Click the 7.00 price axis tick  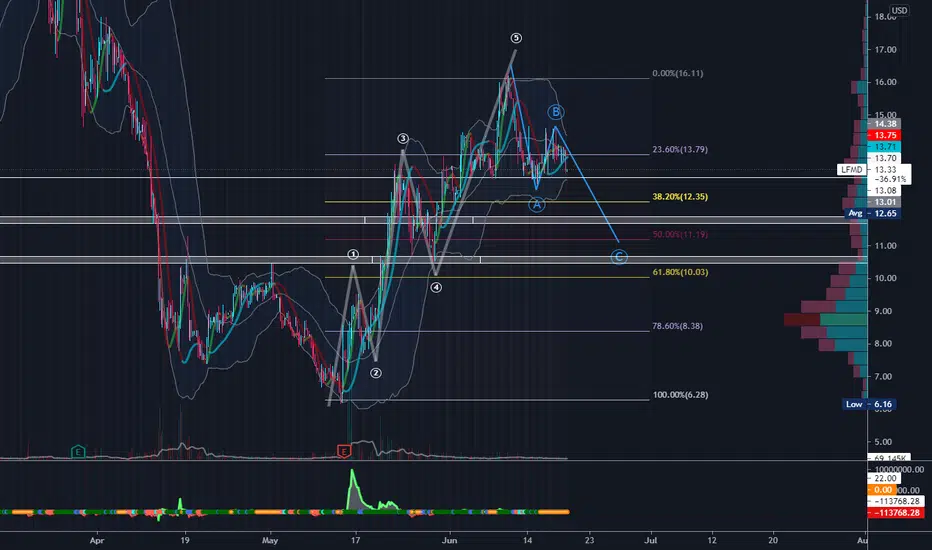885,376
